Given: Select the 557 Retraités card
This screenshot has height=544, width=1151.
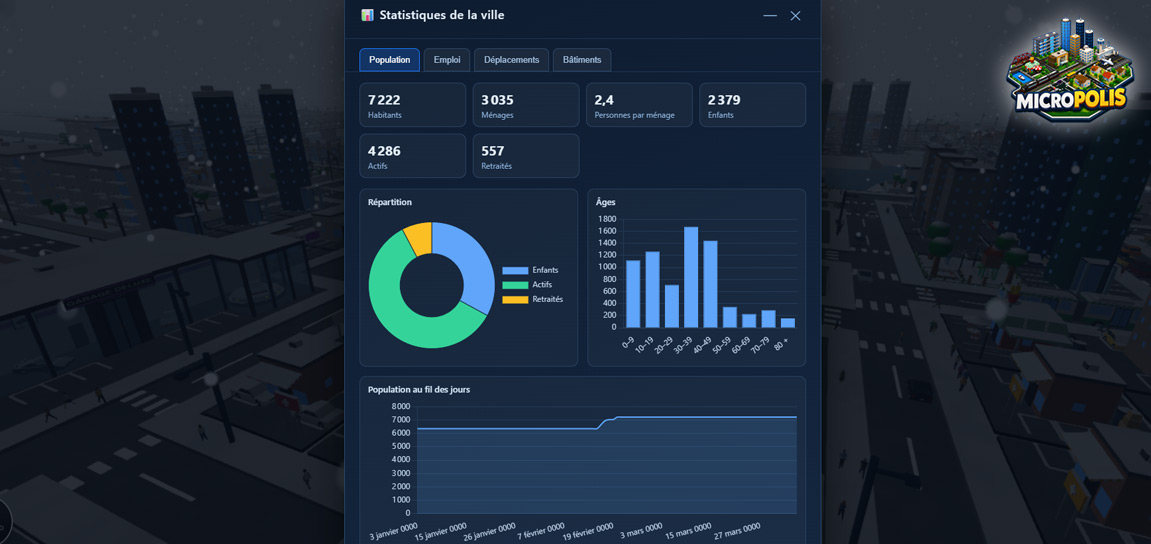Looking at the screenshot, I should [x=526, y=156].
